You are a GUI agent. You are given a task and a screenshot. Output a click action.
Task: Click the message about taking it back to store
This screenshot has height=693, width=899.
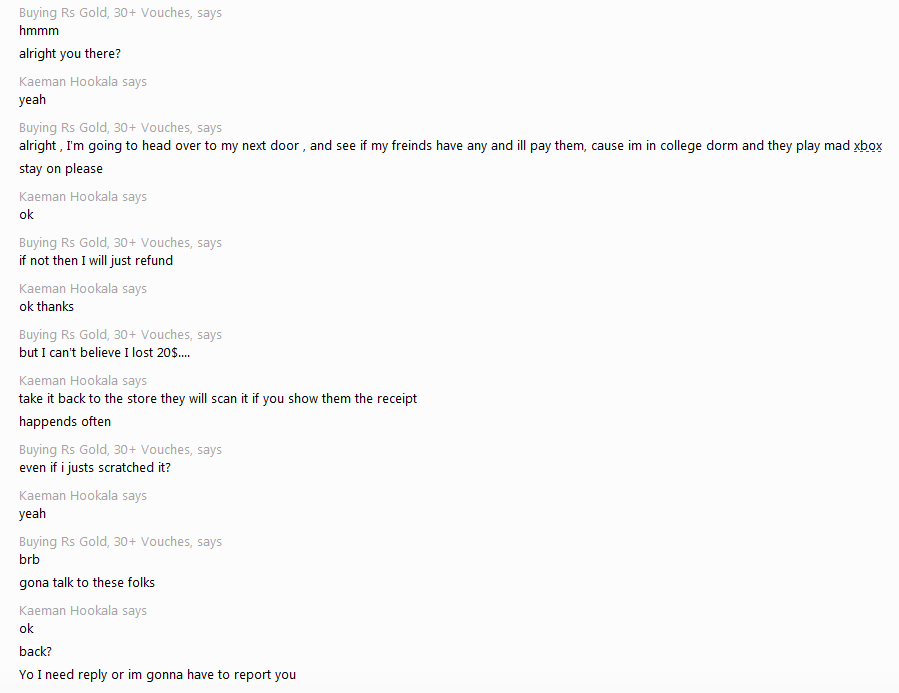click(x=218, y=399)
